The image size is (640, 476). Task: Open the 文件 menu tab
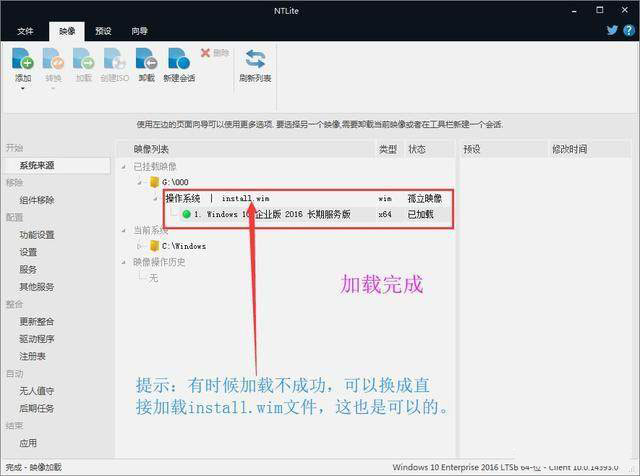(25, 31)
